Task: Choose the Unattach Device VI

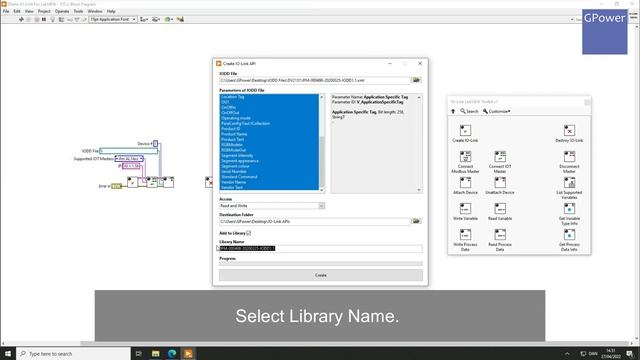Action: tap(500, 182)
